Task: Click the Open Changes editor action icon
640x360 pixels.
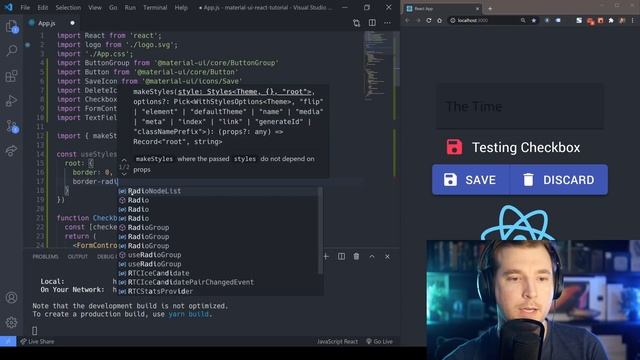Action: coord(356,23)
